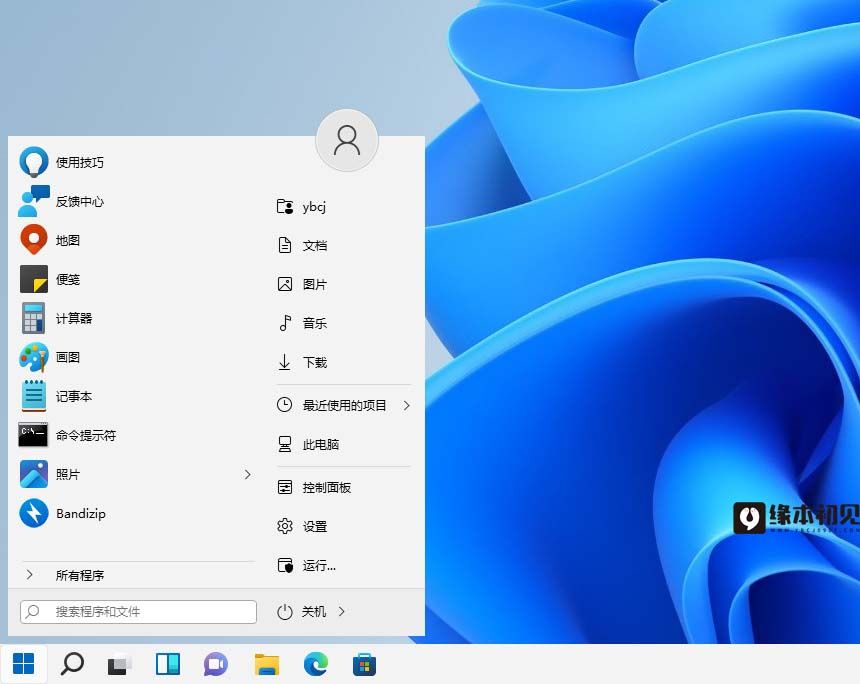Click the power symbol beside 关机
Viewport: 860px width, 684px height.
285,612
